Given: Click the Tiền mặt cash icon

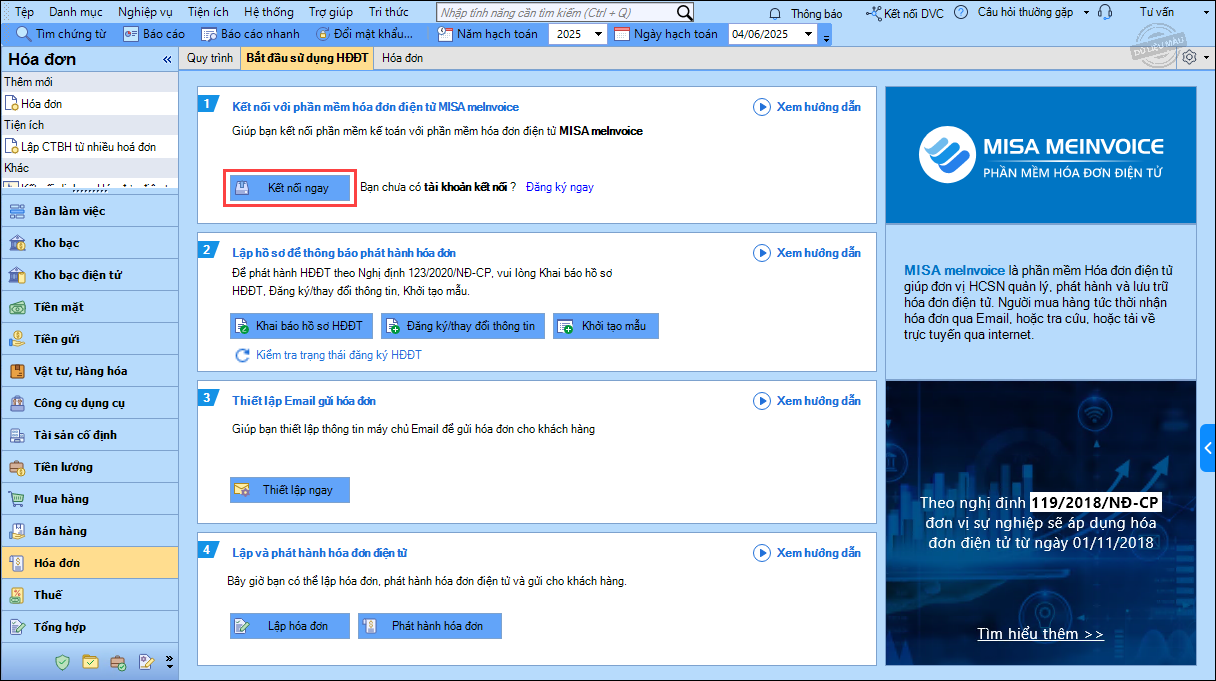Looking at the screenshot, I should pos(17,307).
